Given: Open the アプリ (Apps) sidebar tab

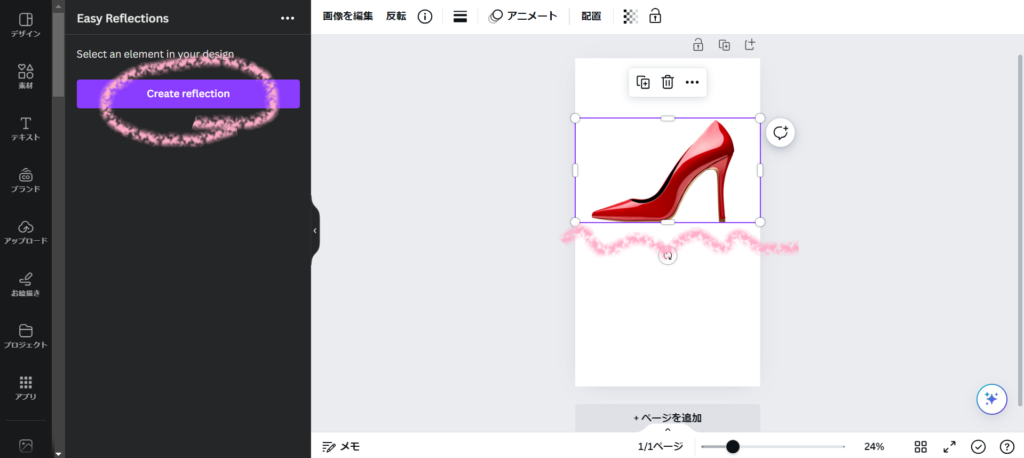Looking at the screenshot, I should (25, 387).
